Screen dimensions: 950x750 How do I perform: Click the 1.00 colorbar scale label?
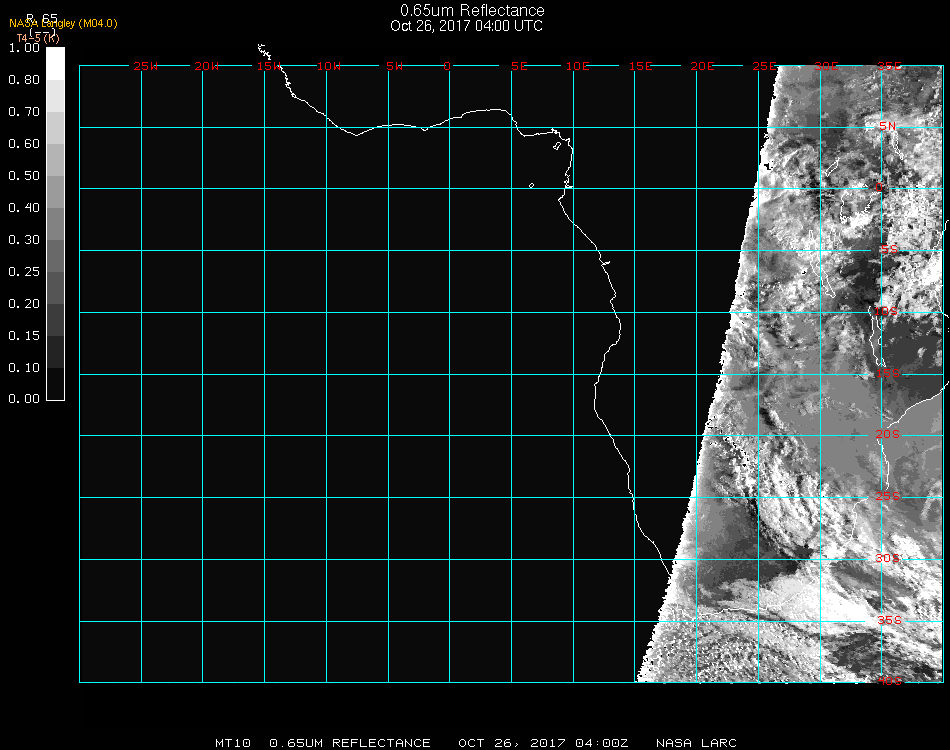pos(23,48)
